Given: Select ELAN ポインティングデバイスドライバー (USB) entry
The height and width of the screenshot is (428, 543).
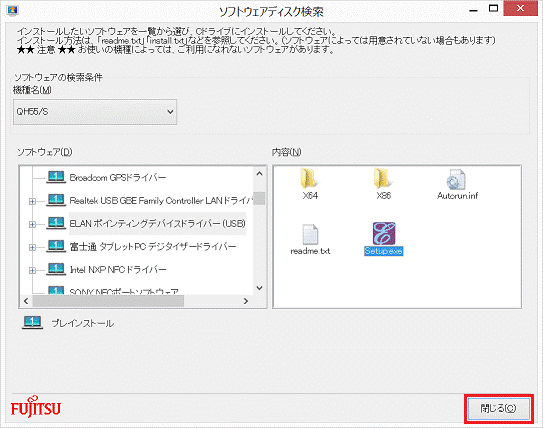Looking at the screenshot, I should pos(158,224).
